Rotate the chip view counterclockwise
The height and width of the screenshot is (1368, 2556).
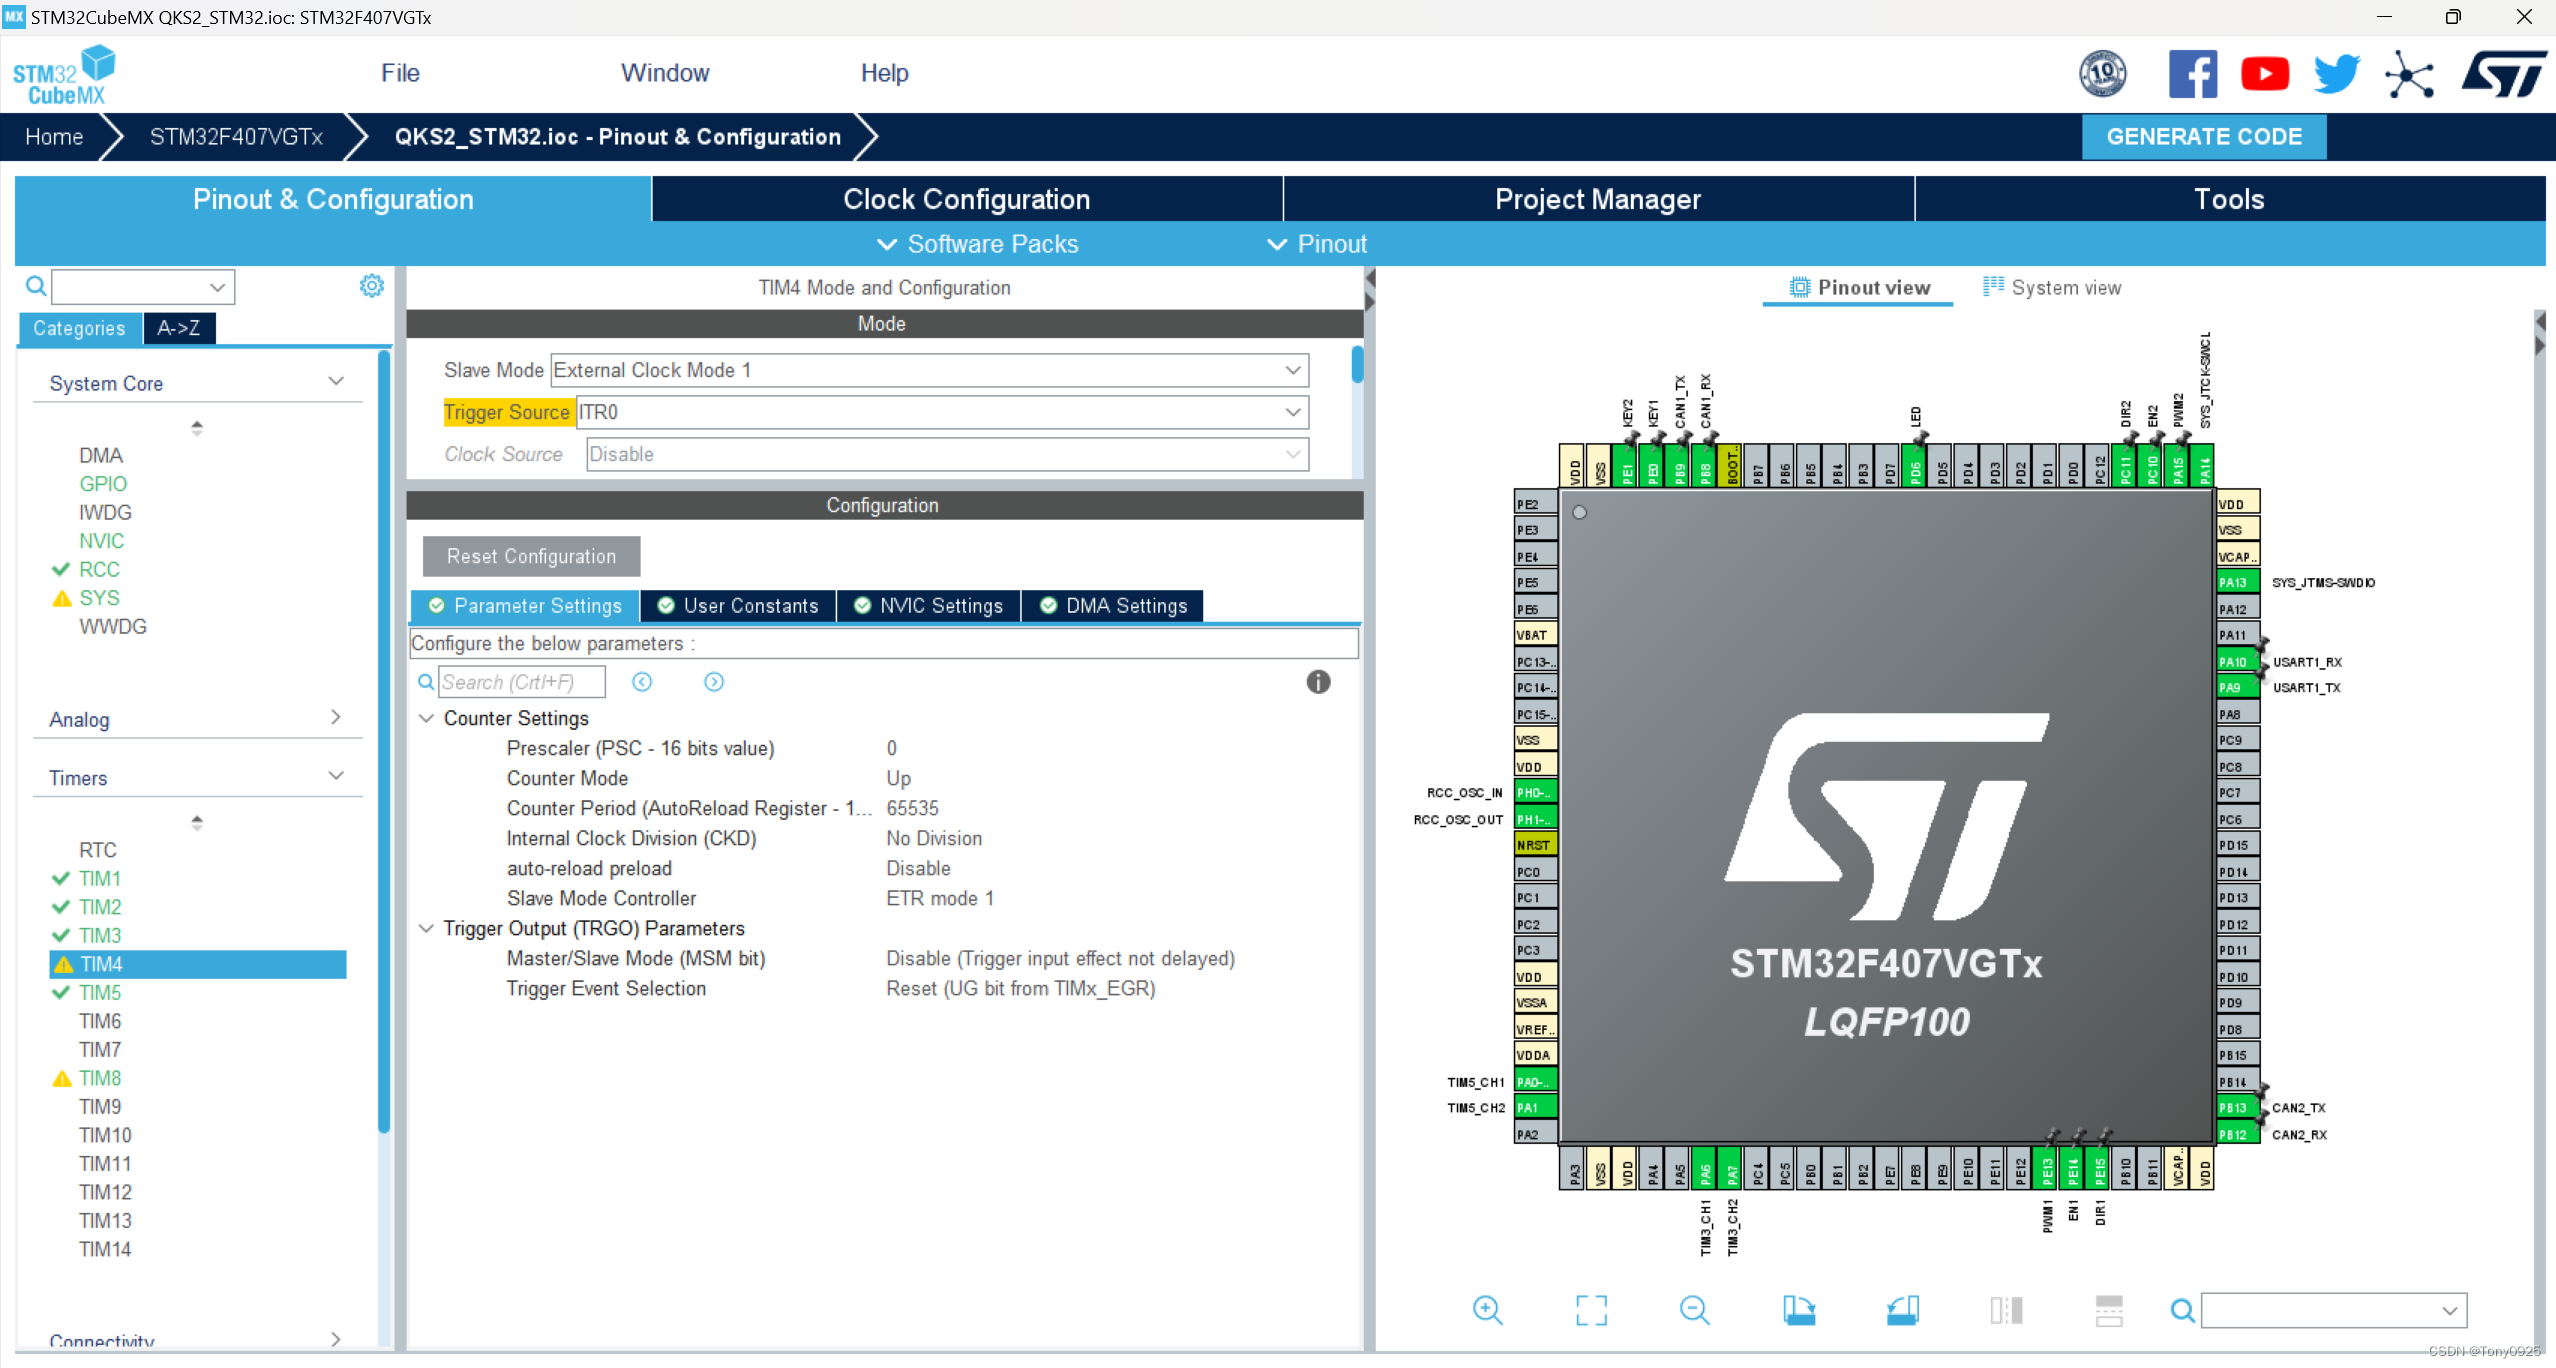tap(1902, 1309)
